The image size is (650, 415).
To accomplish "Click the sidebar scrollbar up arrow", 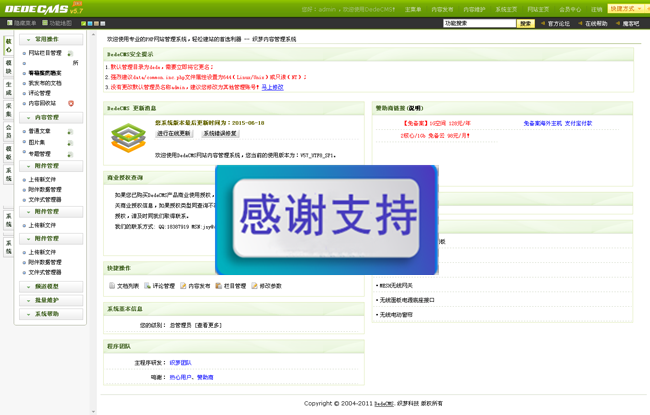I will tap(93, 35).
